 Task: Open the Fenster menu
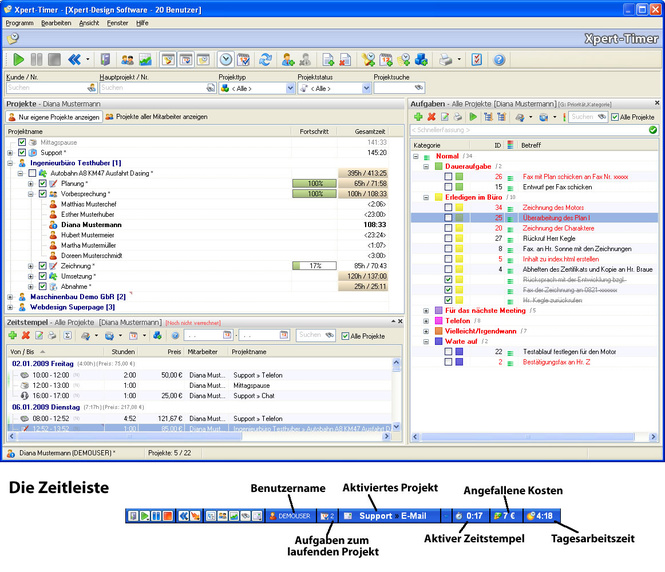pyautogui.click(x=117, y=23)
